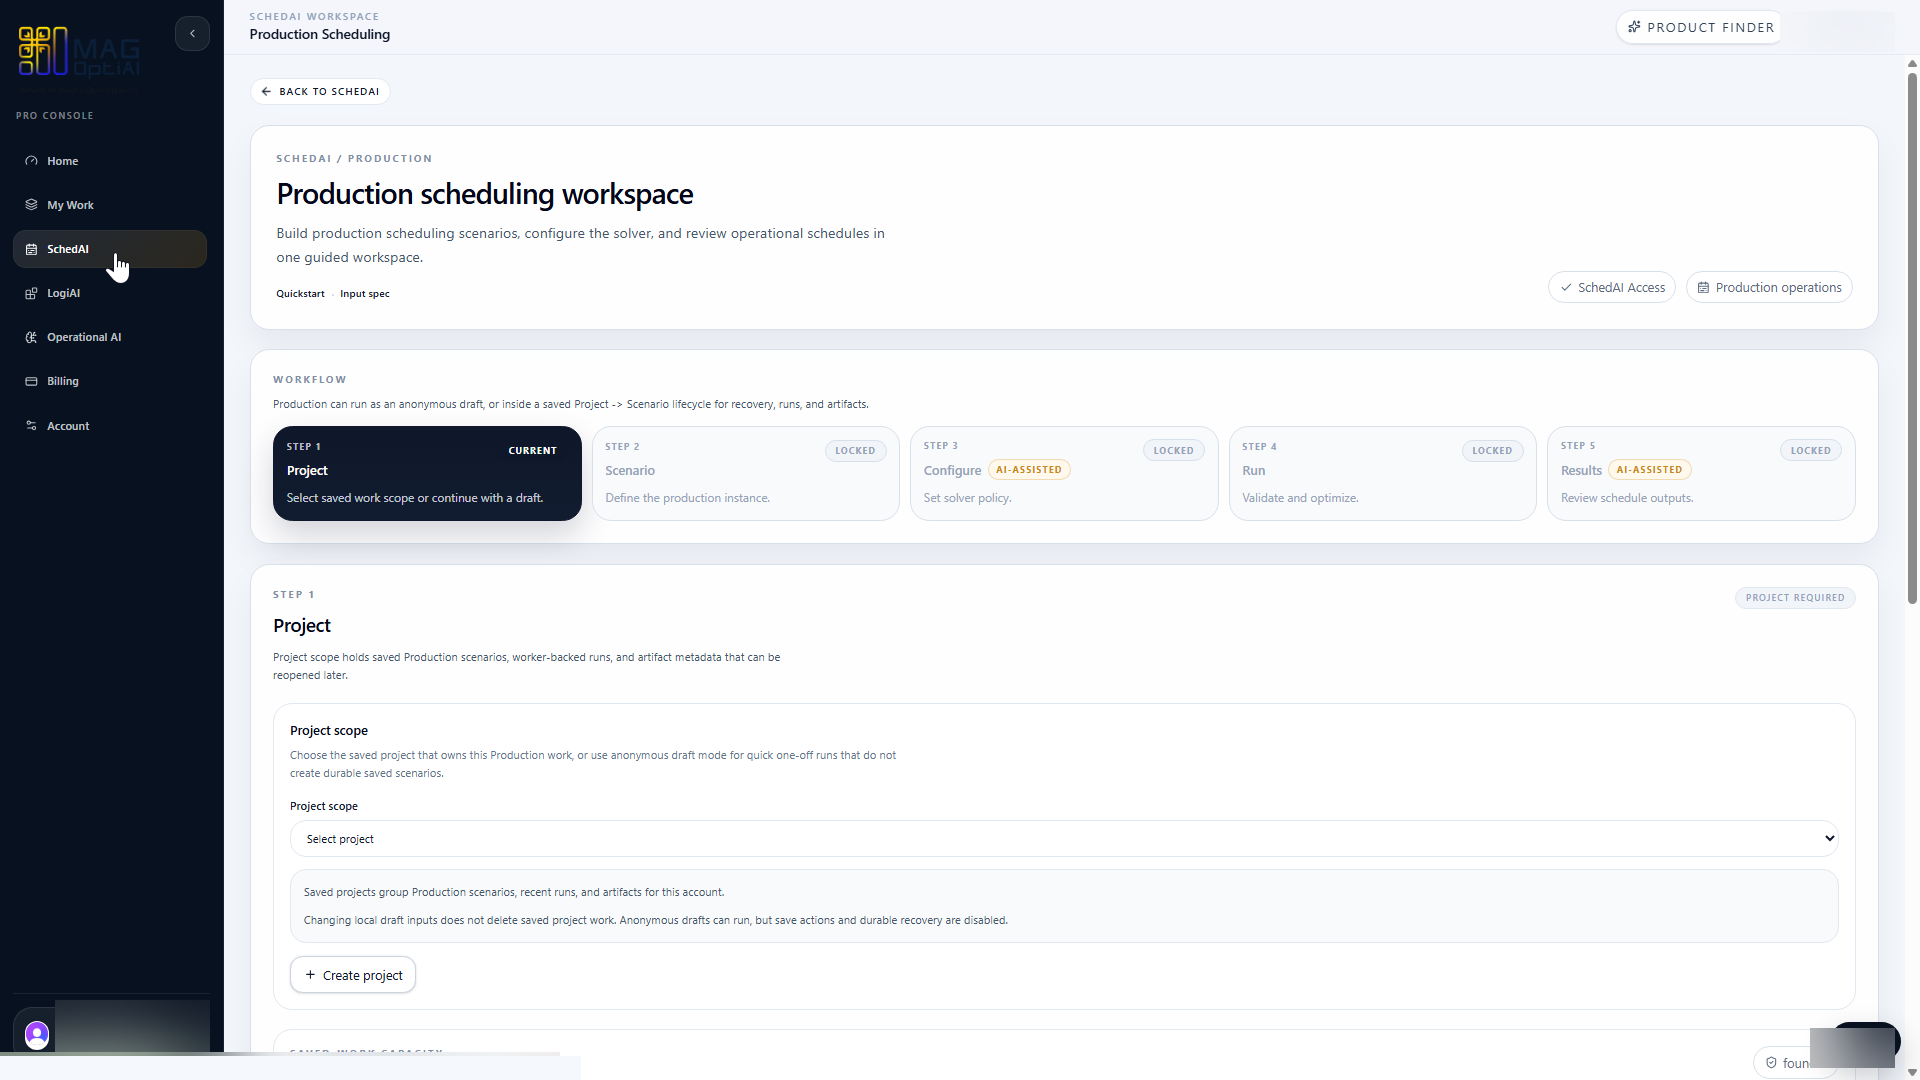Click the Create project button
This screenshot has width=1920, height=1080.
click(x=353, y=975)
